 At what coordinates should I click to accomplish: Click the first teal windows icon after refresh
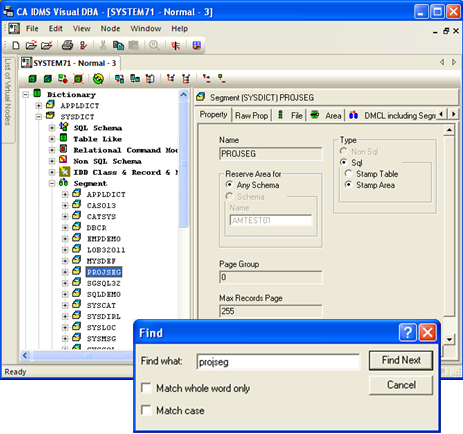[119, 79]
